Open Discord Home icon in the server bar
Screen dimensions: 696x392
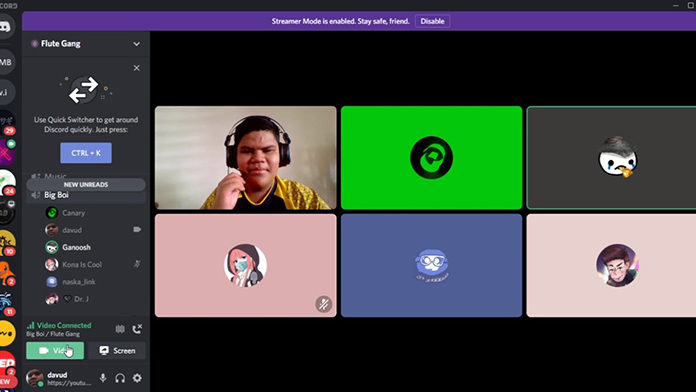click(5, 27)
